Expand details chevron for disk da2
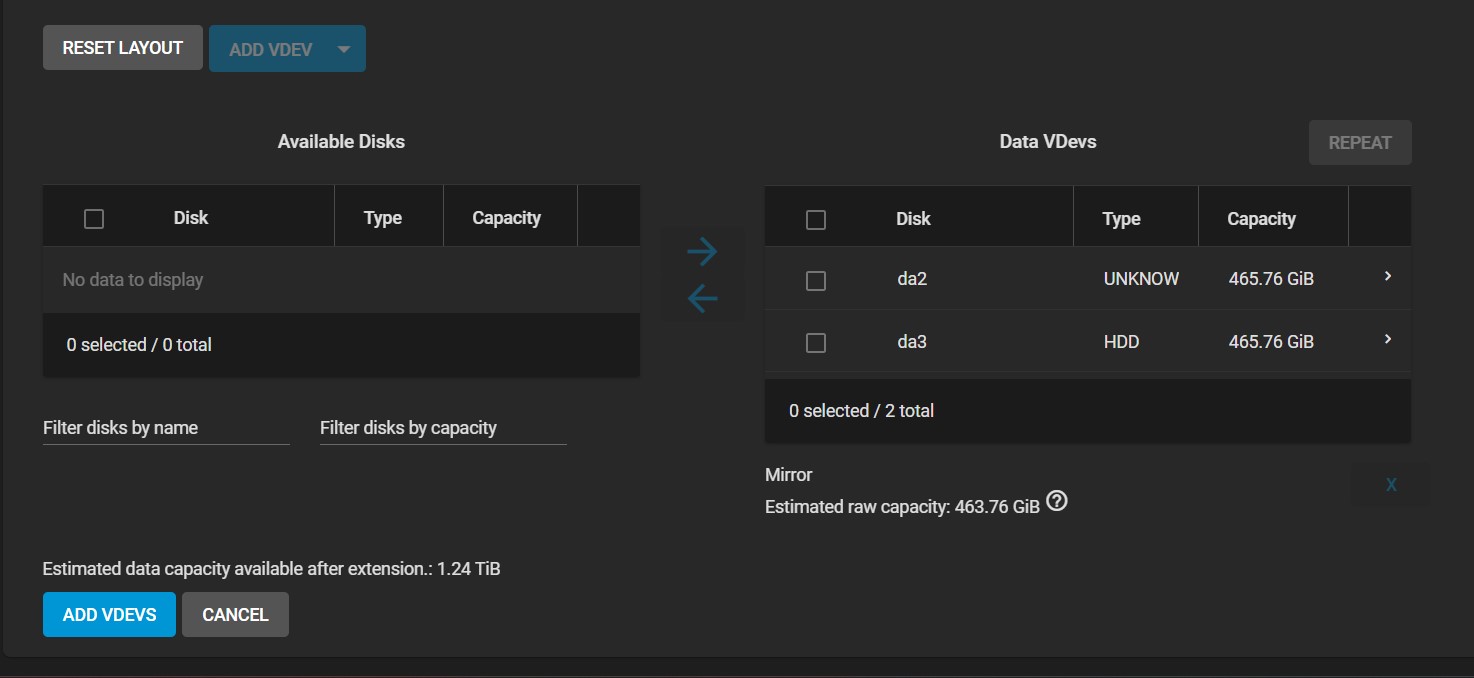The height and width of the screenshot is (678, 1474). point(1388,276)
